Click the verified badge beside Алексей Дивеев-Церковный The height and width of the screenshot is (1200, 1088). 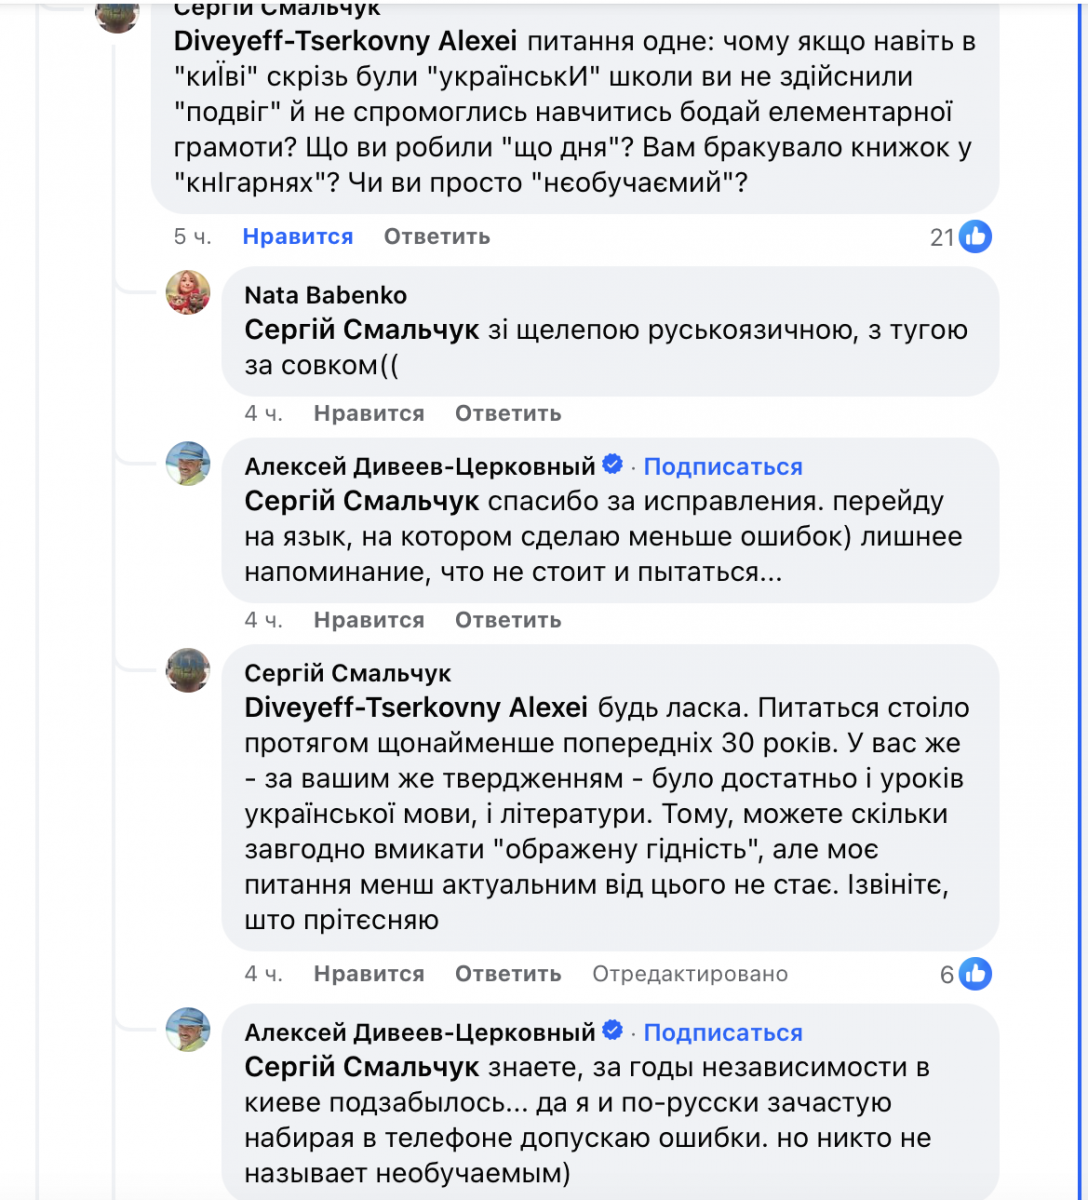pyautogui.click(x=612, y=464)
